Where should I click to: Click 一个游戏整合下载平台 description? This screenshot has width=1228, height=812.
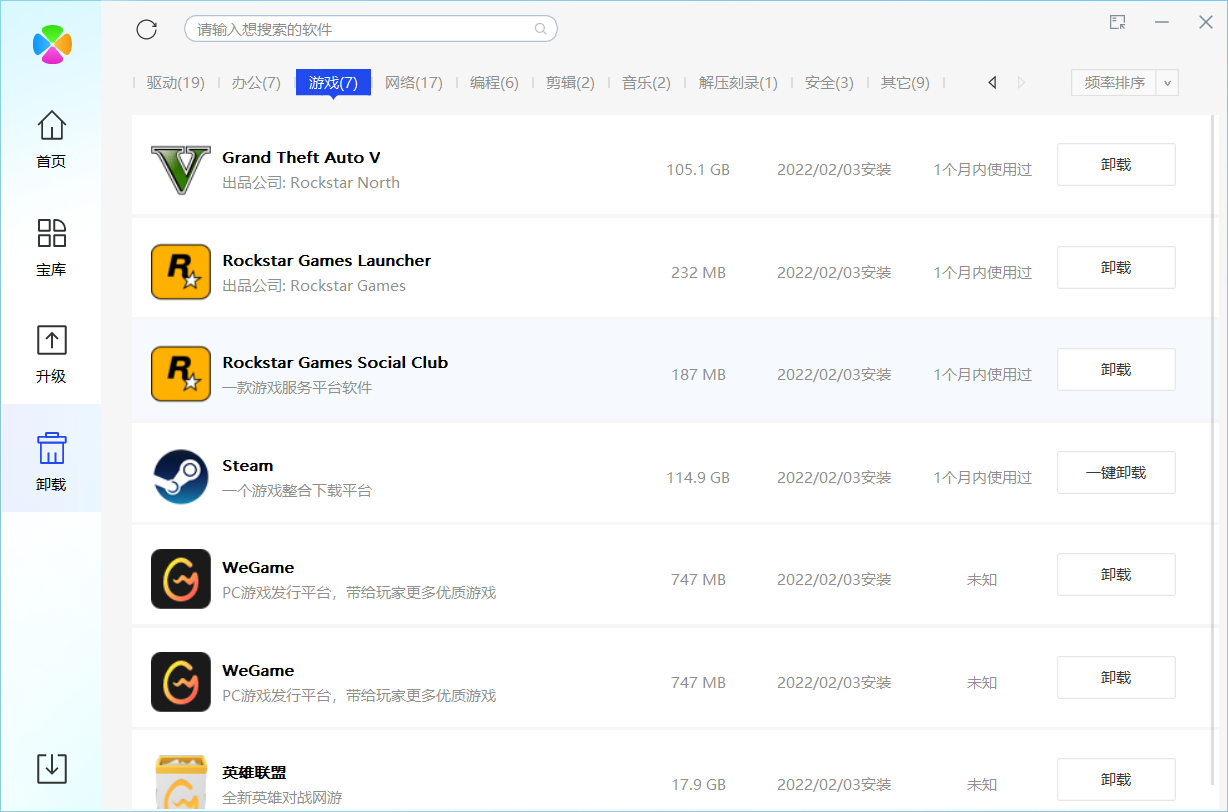(297, 491)
